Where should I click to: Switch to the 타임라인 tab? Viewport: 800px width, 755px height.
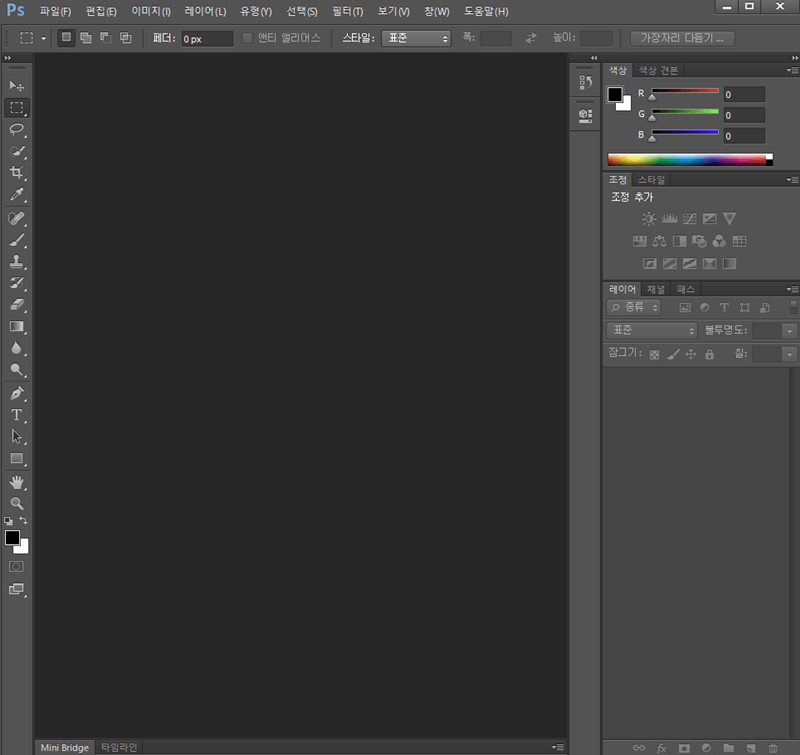(x=119, y=747)
